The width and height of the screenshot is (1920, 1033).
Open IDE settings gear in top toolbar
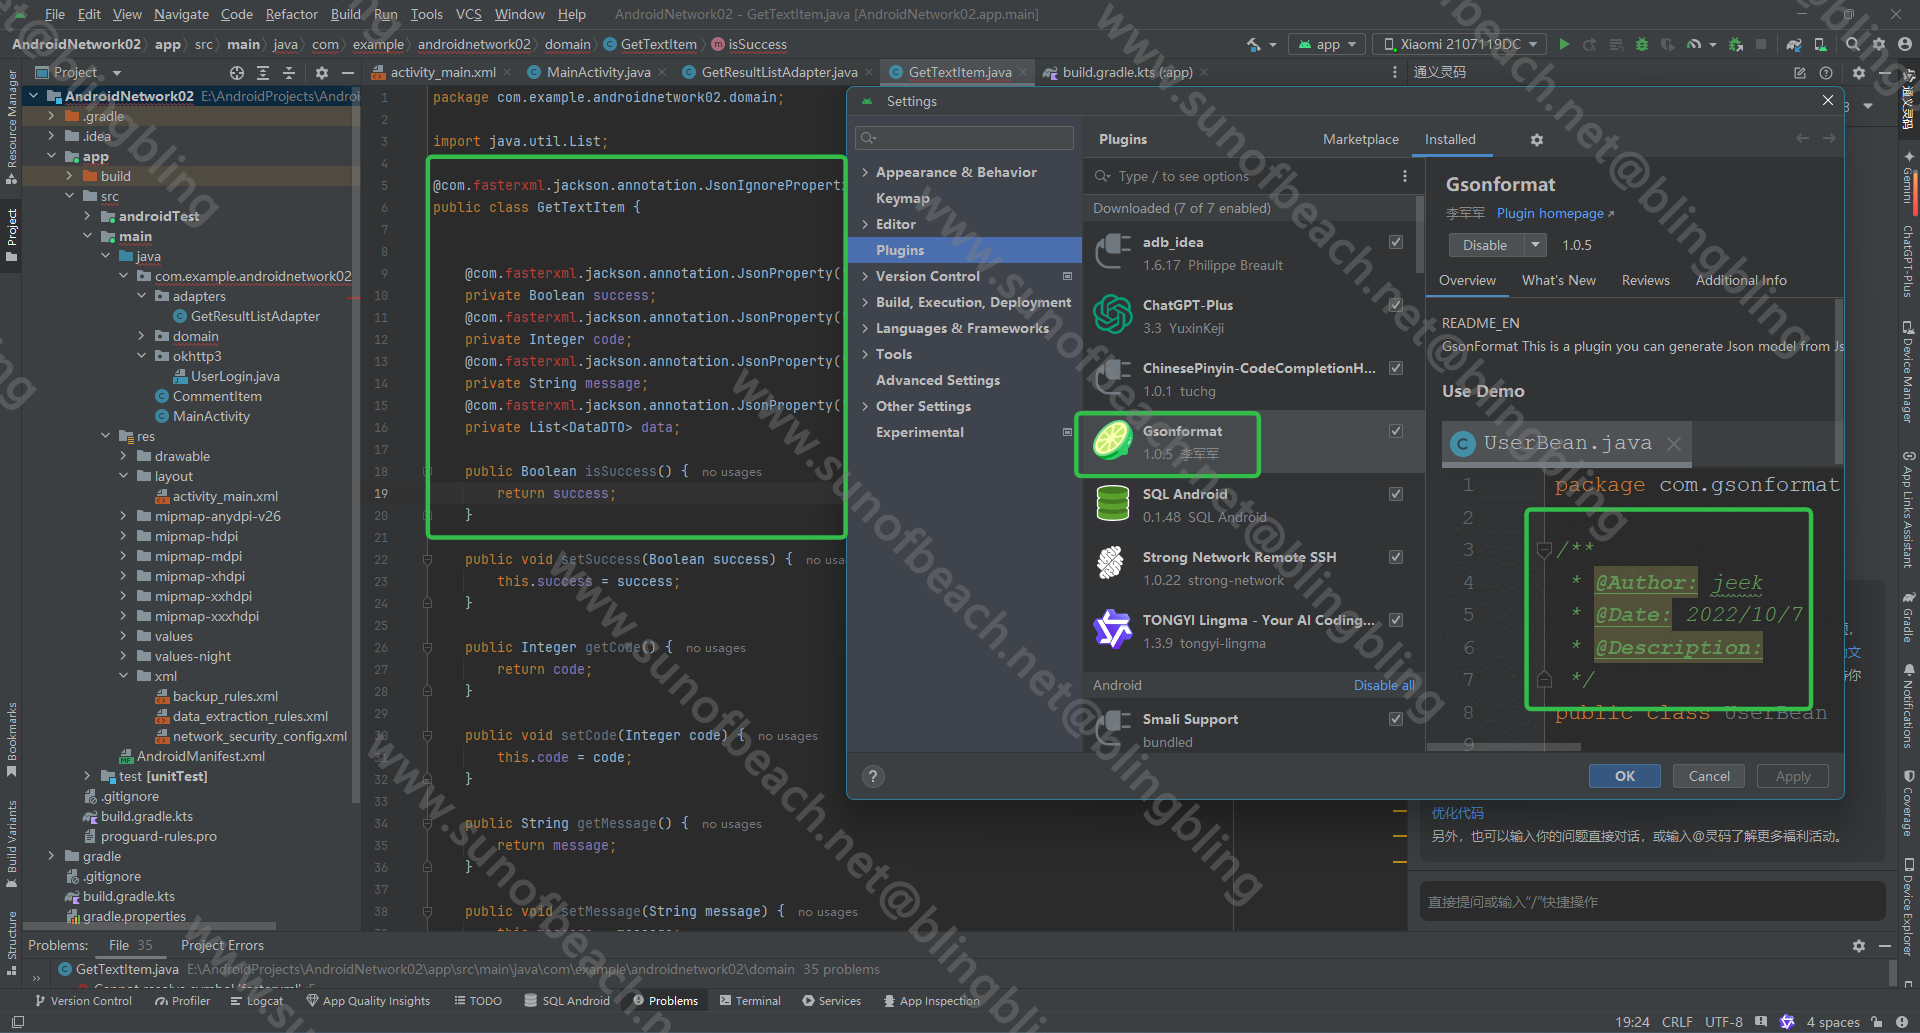(x=1879, y=44)
